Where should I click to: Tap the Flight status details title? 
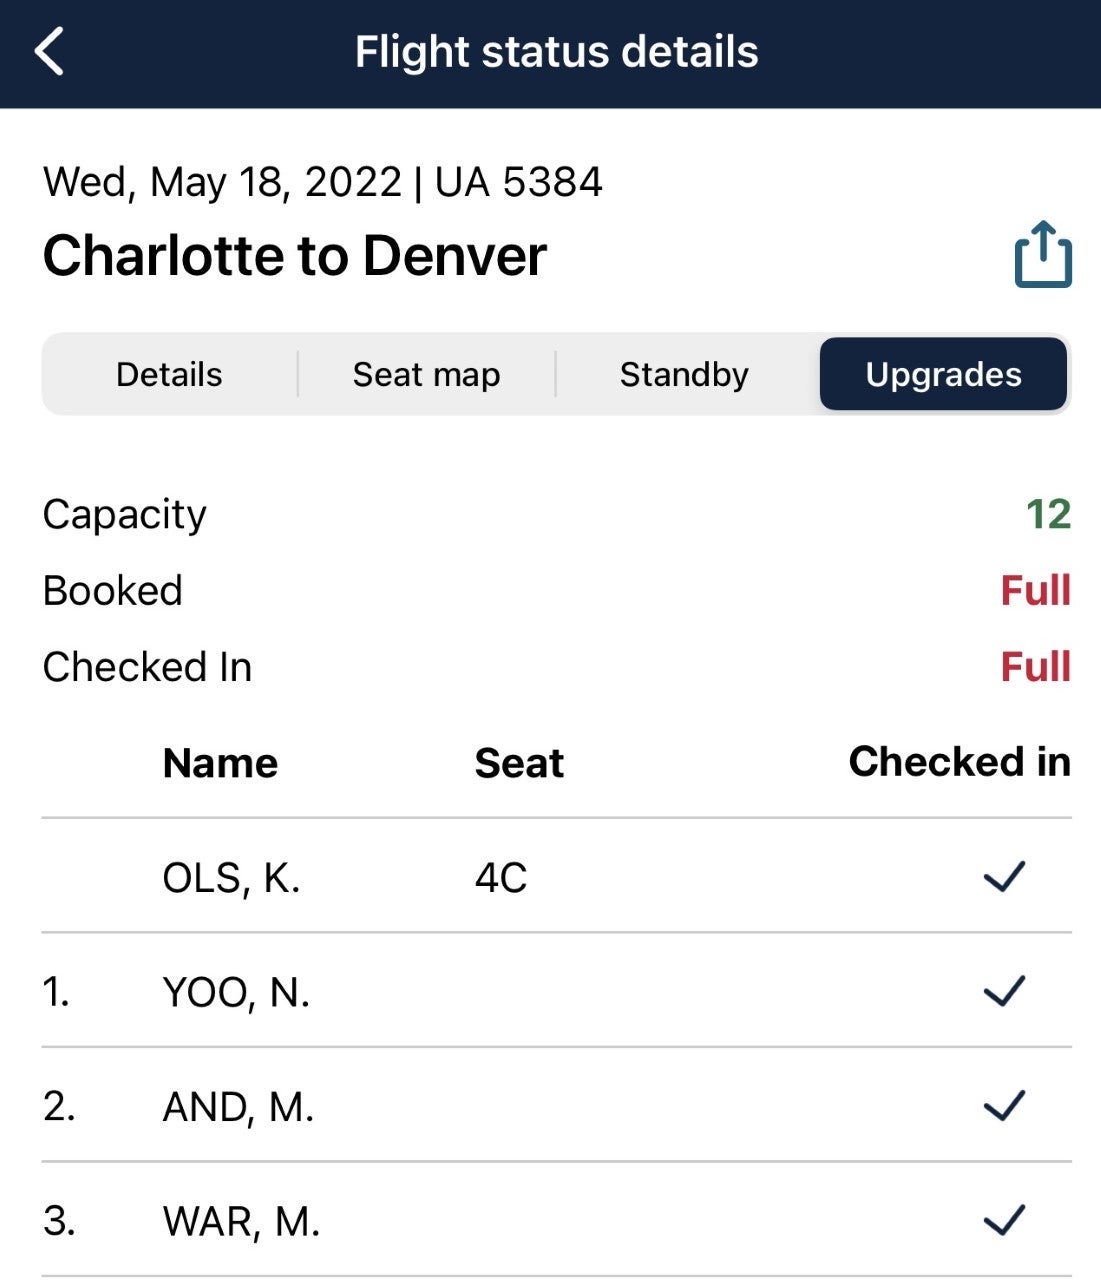(x=556, y=50)
